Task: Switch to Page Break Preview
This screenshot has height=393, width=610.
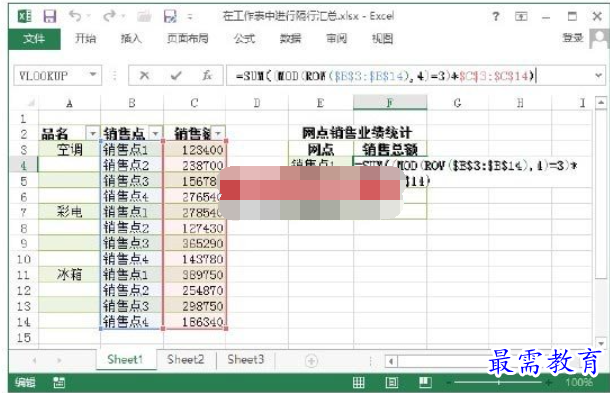Action: (425, 382)
